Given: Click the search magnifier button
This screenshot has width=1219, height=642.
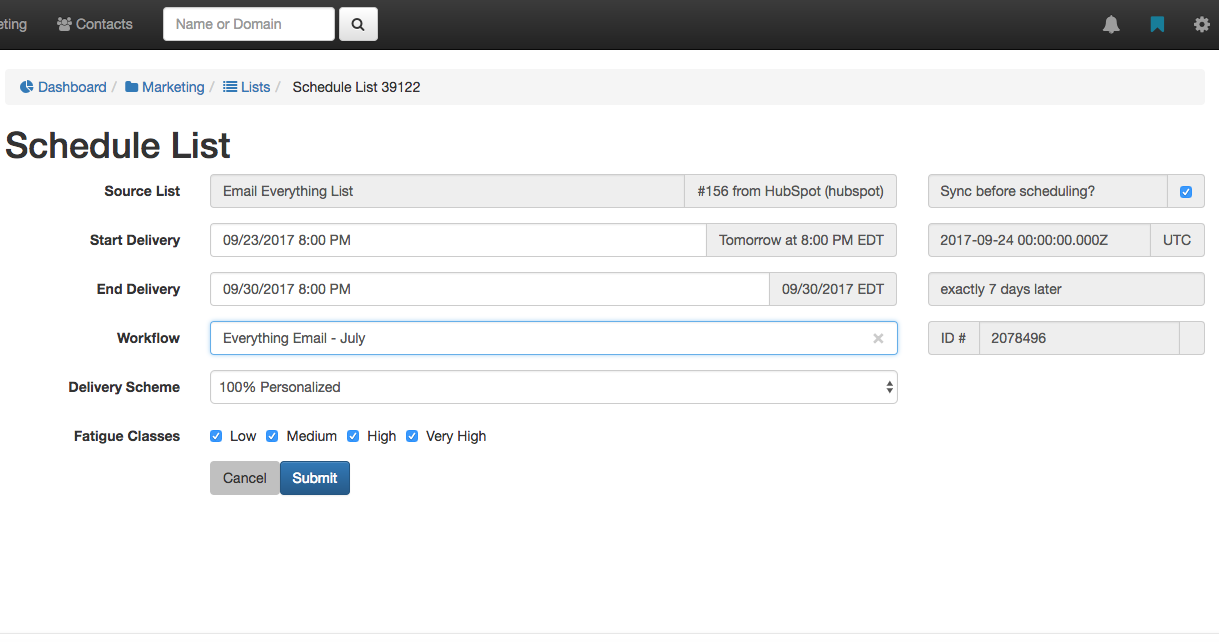Looking at the screenshot, I should tap(359, 24).
